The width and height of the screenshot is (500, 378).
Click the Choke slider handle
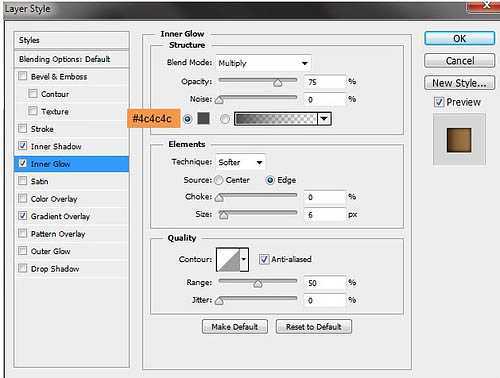point(219,198)
